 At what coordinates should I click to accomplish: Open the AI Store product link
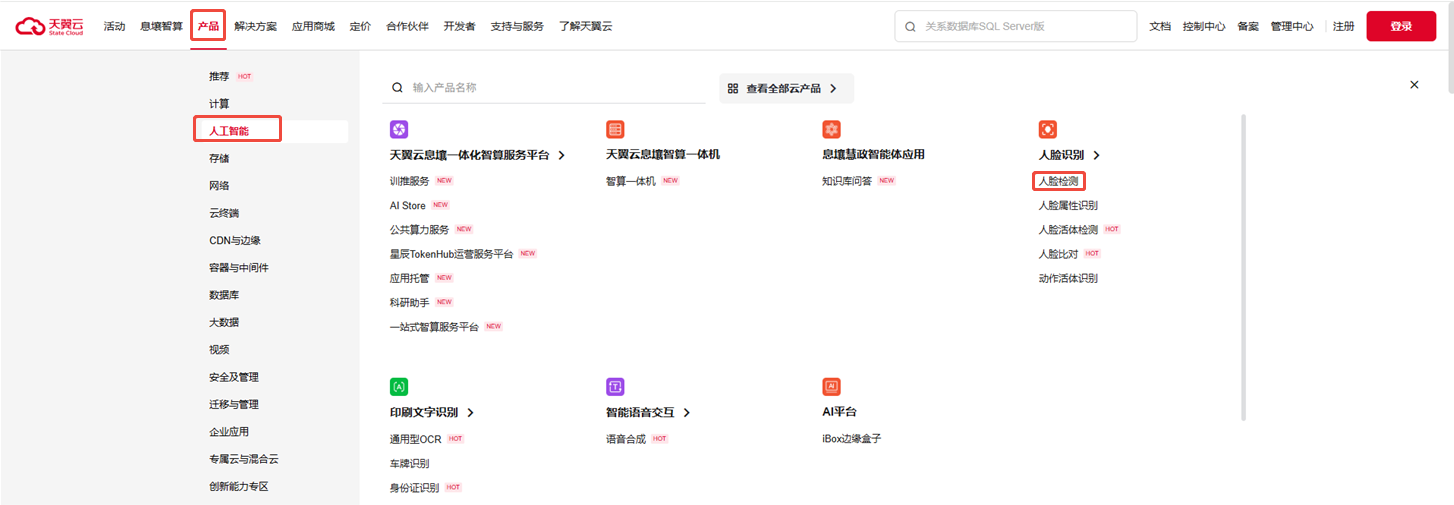[408, 205]
